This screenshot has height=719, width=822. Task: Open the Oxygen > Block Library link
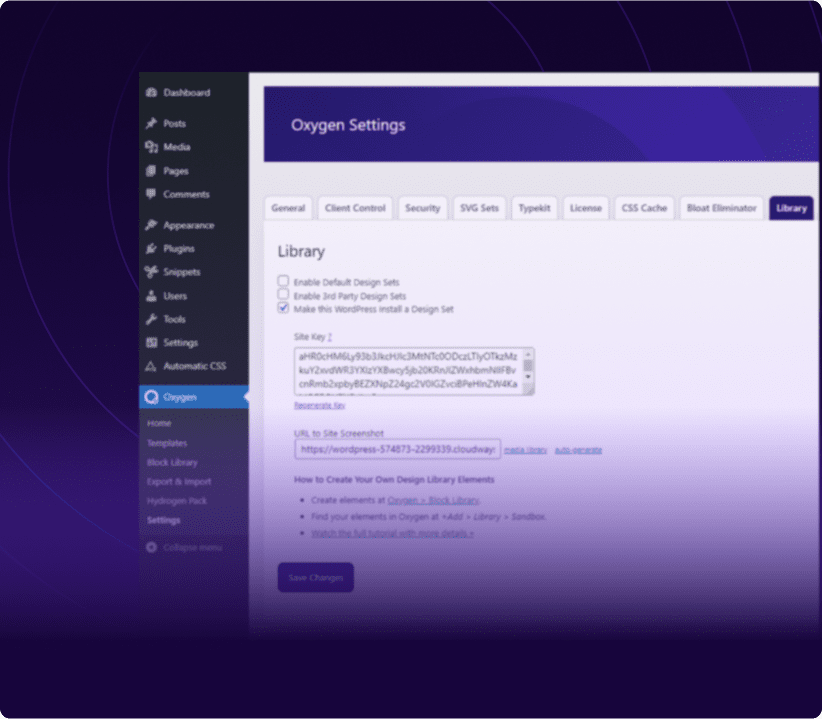[433, 500]
